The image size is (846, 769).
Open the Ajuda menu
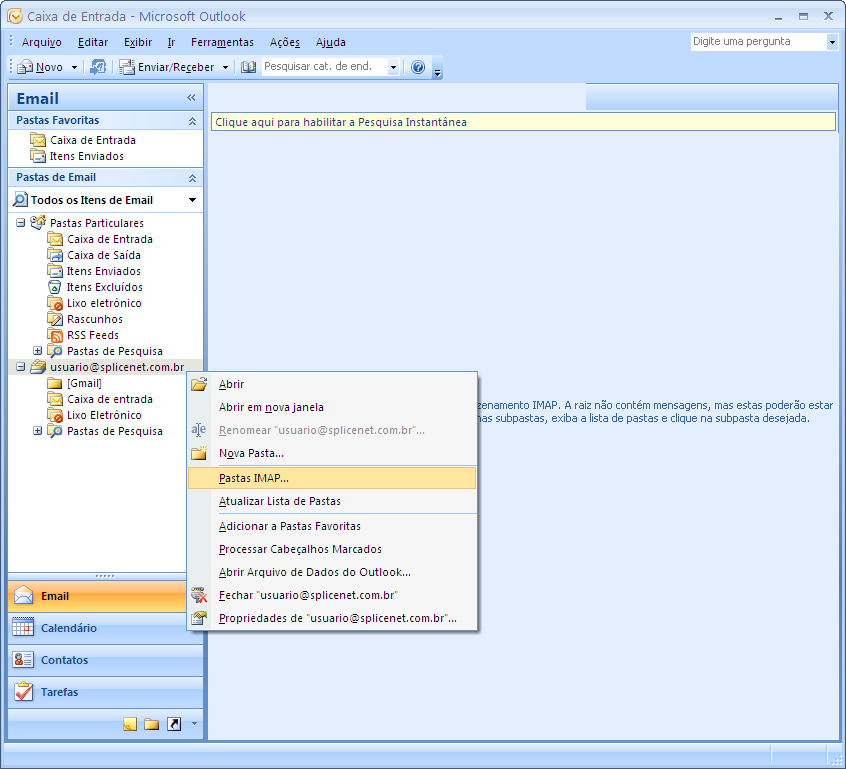pos(331,42)
